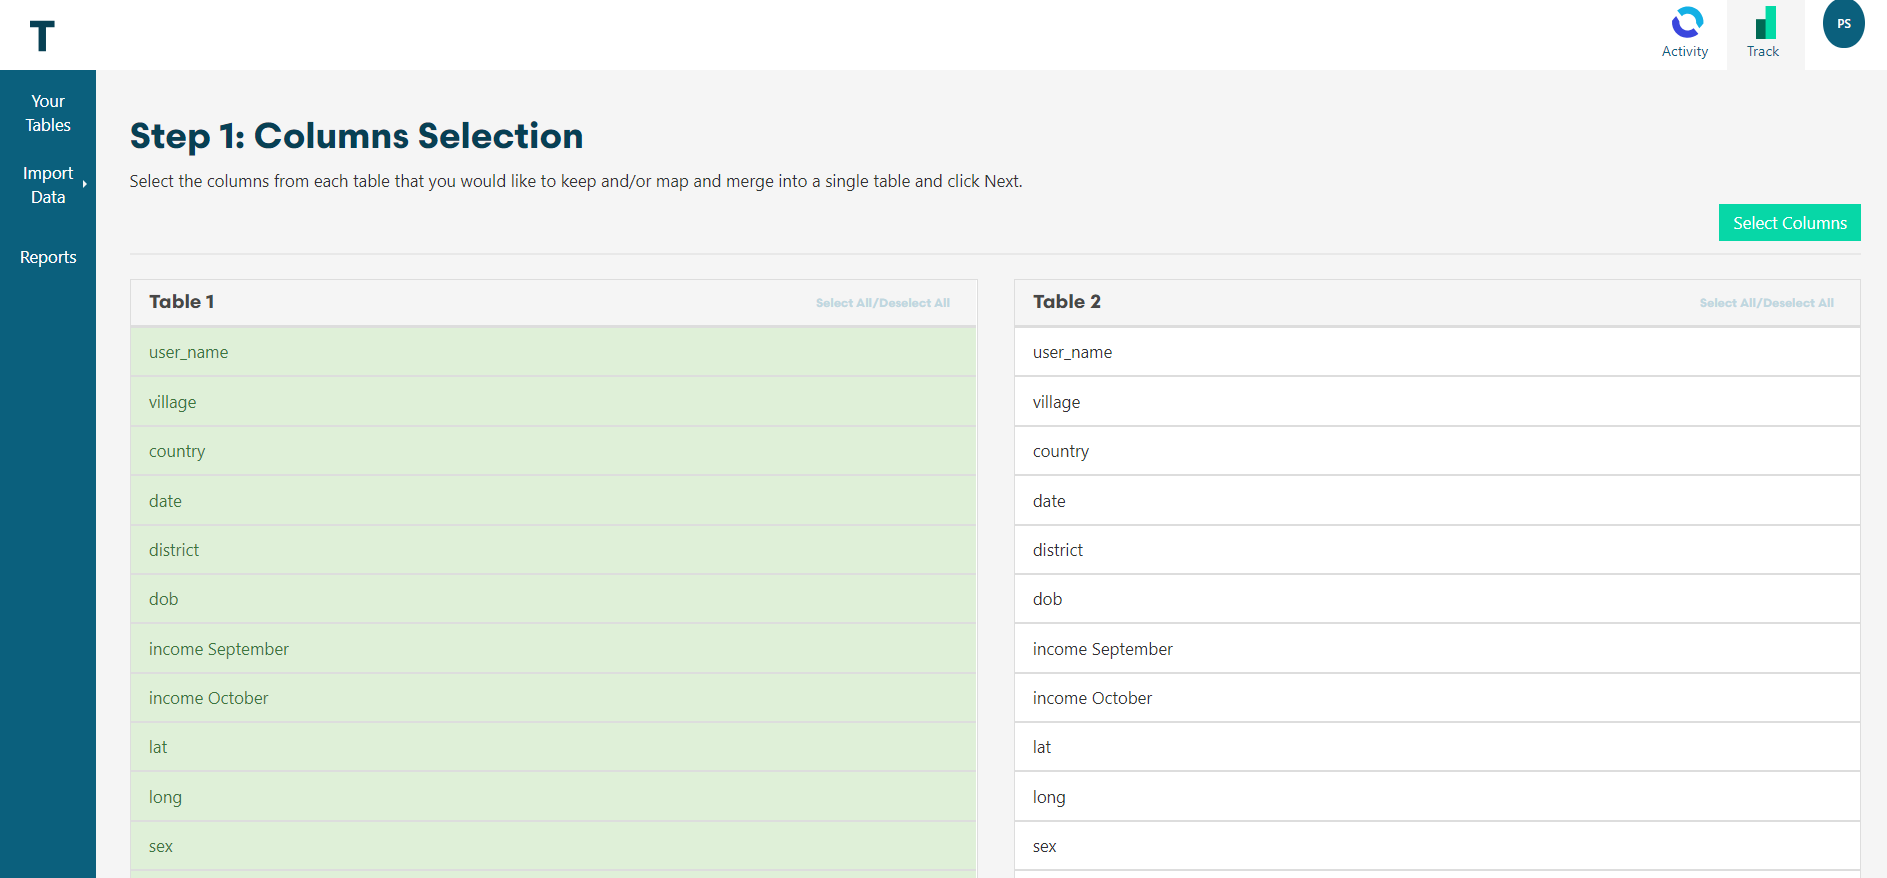Click the T logo icon

pyautogui.click(x=42, y=36)
